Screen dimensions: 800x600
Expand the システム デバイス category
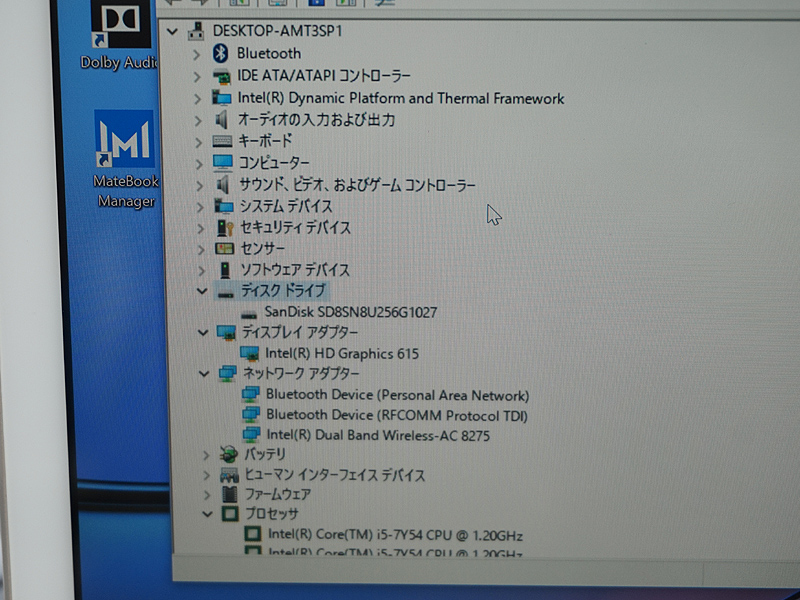coord(200,207)
